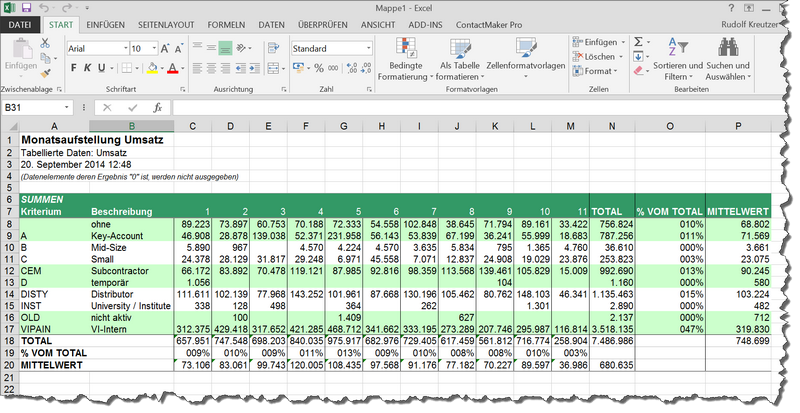Click the yellow fill color button

click(x=150, y=68)
